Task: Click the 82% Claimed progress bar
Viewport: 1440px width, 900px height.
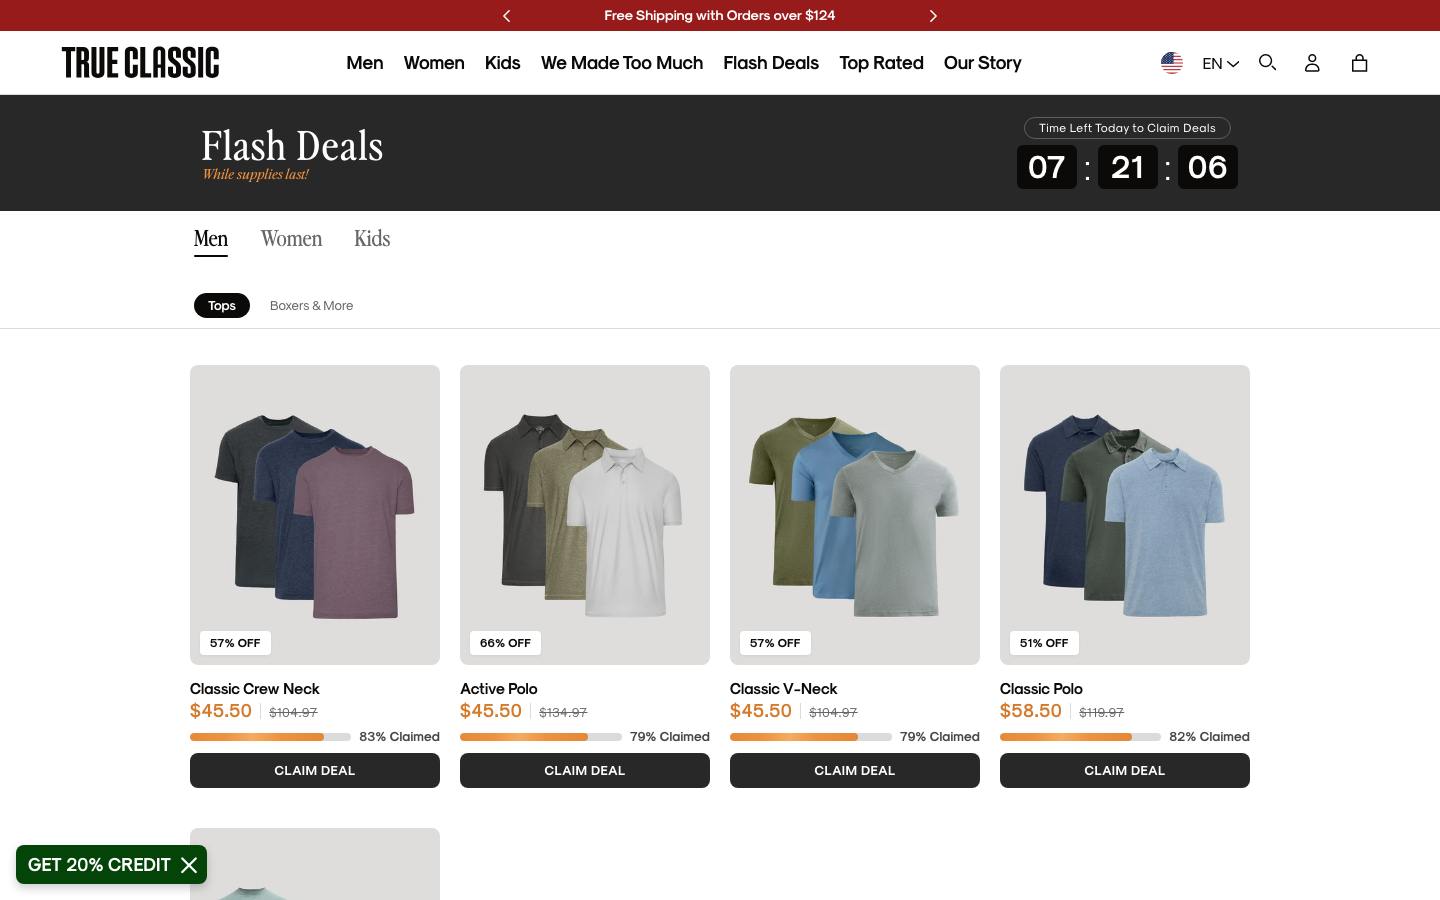Action: (1080, 737)
